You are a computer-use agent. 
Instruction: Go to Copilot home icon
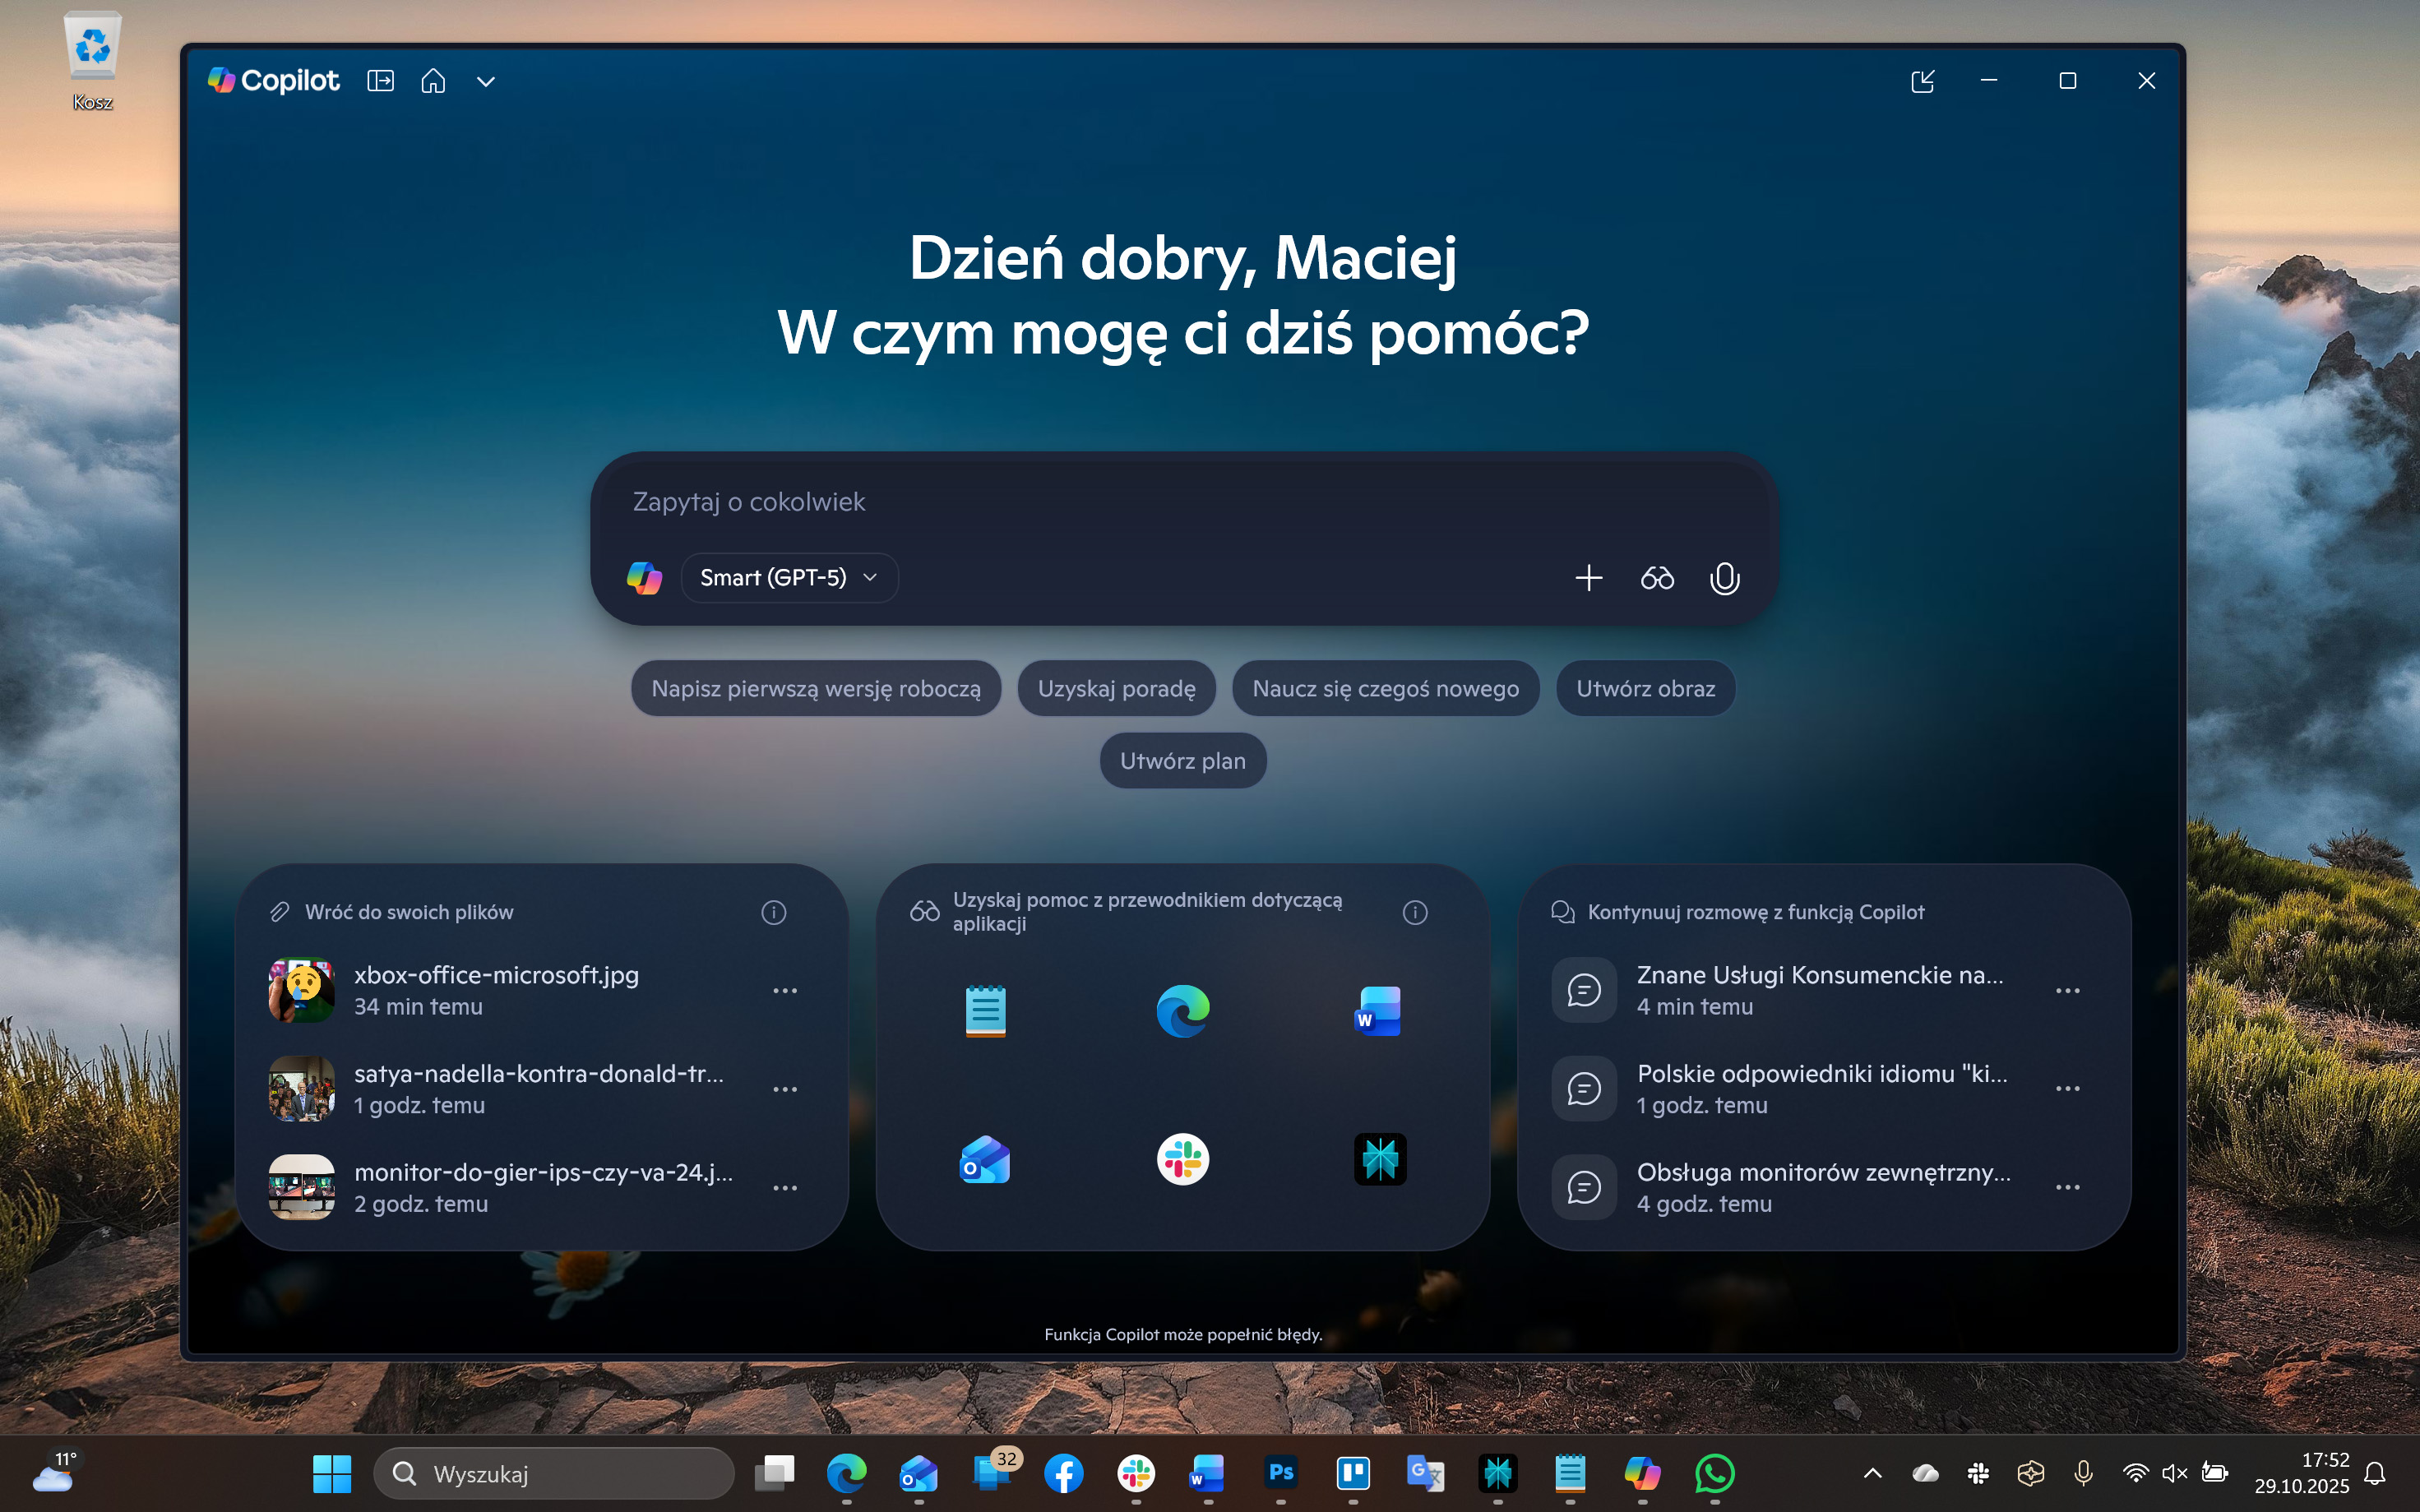point(433,81)
